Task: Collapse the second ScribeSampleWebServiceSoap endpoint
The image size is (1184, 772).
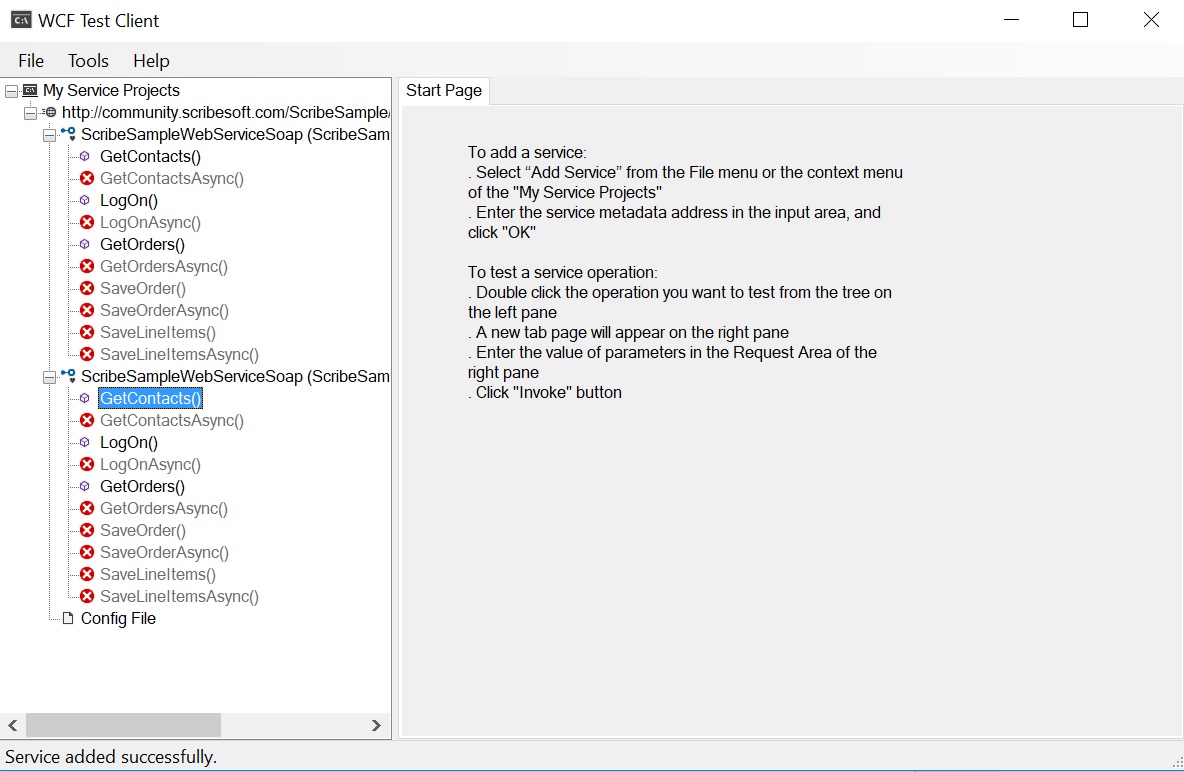Action: pos(48,376)
